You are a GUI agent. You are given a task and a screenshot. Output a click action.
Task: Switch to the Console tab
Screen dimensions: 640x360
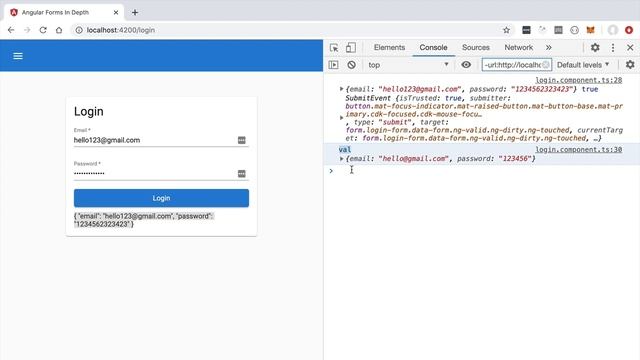point(433,48)
